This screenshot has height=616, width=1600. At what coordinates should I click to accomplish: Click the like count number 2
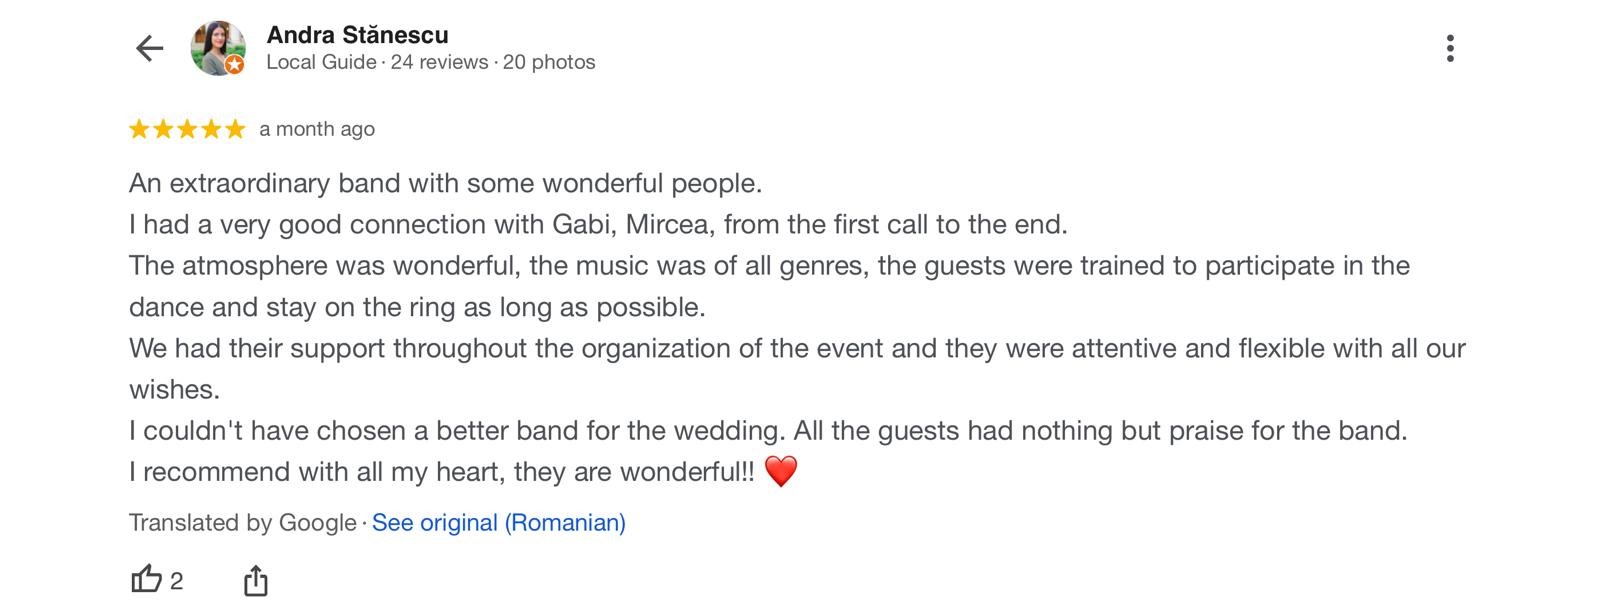point(177,581)
